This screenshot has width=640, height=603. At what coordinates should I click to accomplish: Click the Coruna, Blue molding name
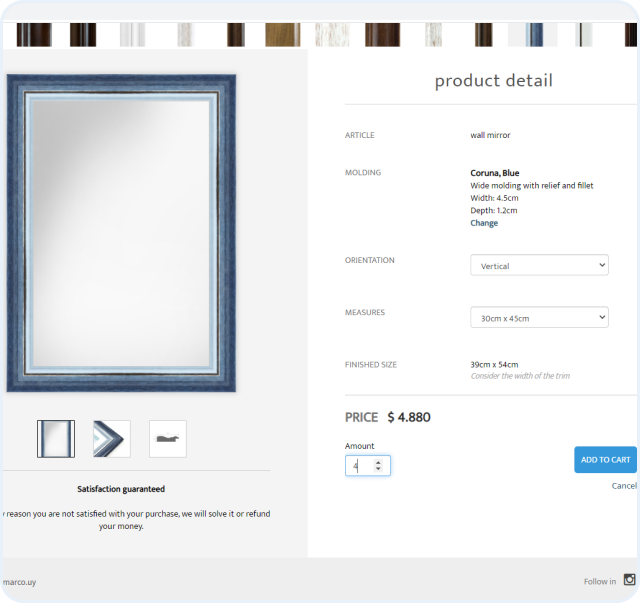pyautogui.click(x=495, y=173)
